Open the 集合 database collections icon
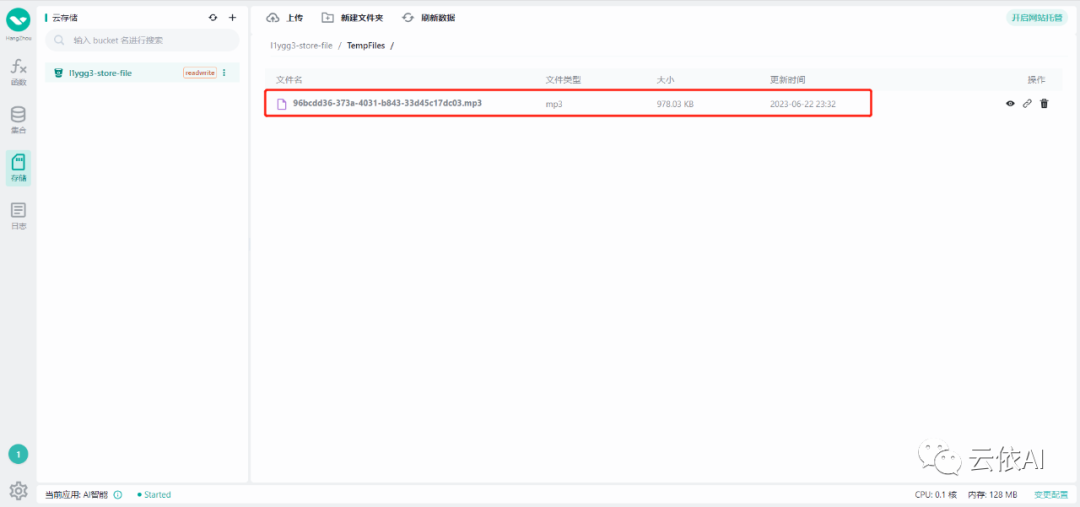1080x507 pixels. pos(19,120)
